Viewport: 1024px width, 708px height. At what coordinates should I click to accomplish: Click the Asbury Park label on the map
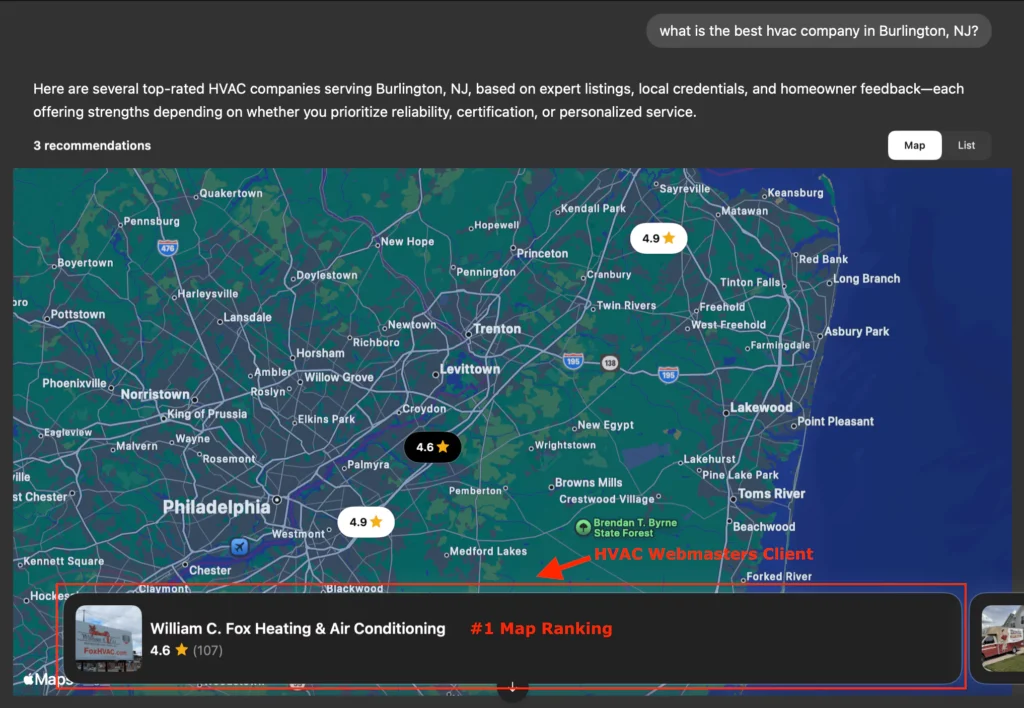coord(856,332)
